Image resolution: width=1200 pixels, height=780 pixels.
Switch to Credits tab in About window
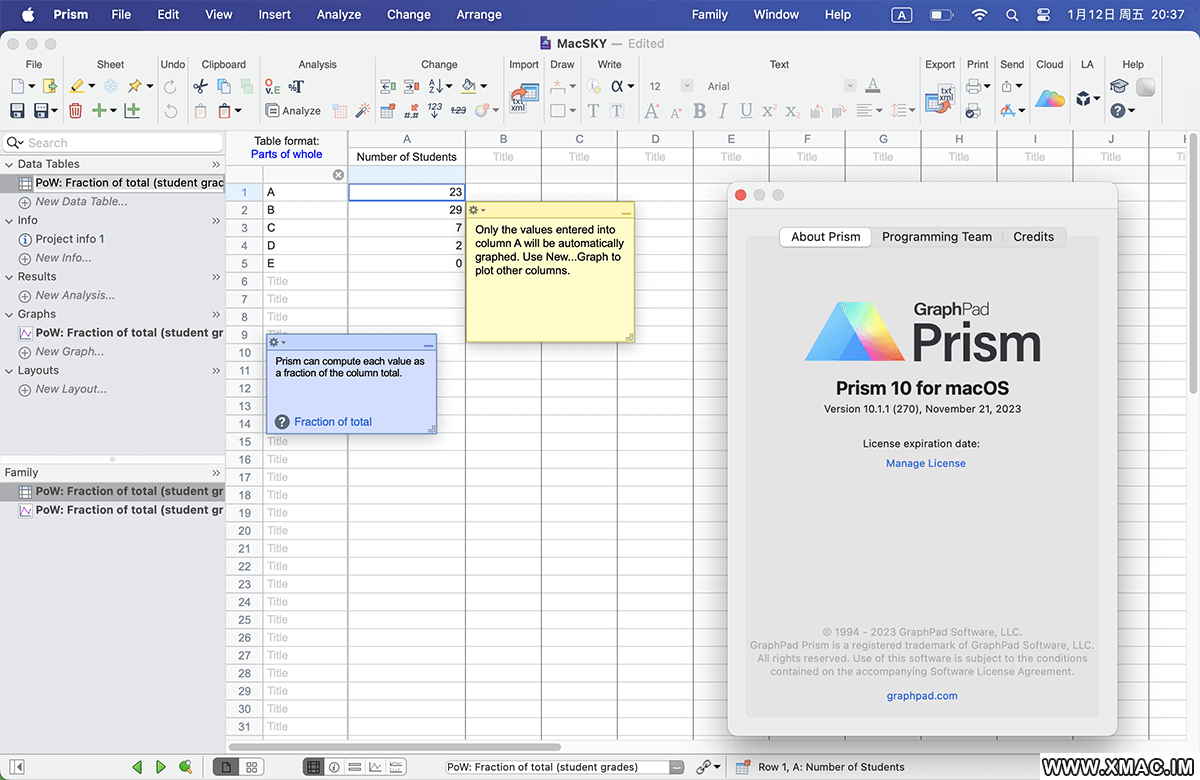click(1033, 237)
